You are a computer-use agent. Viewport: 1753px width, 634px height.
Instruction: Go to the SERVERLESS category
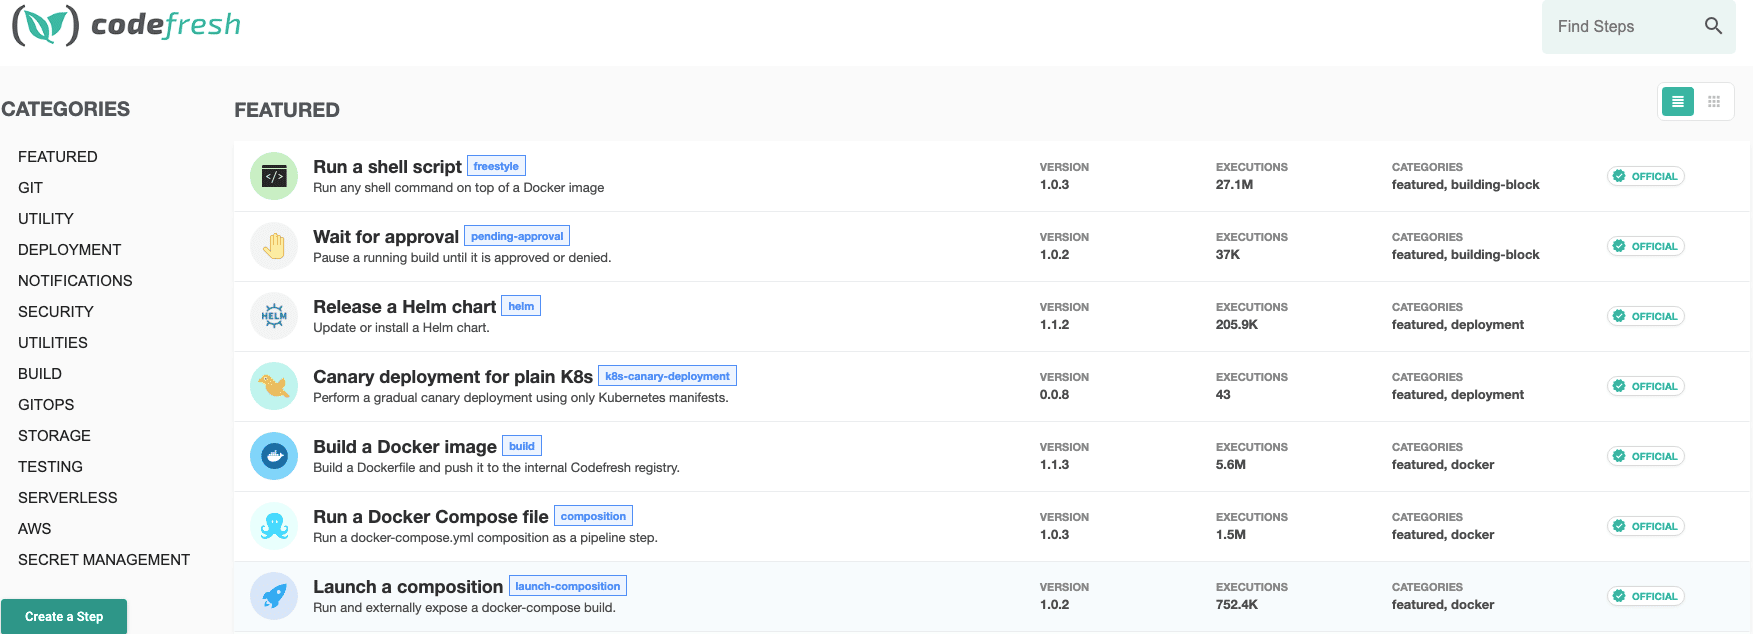[x=68, y=498]
